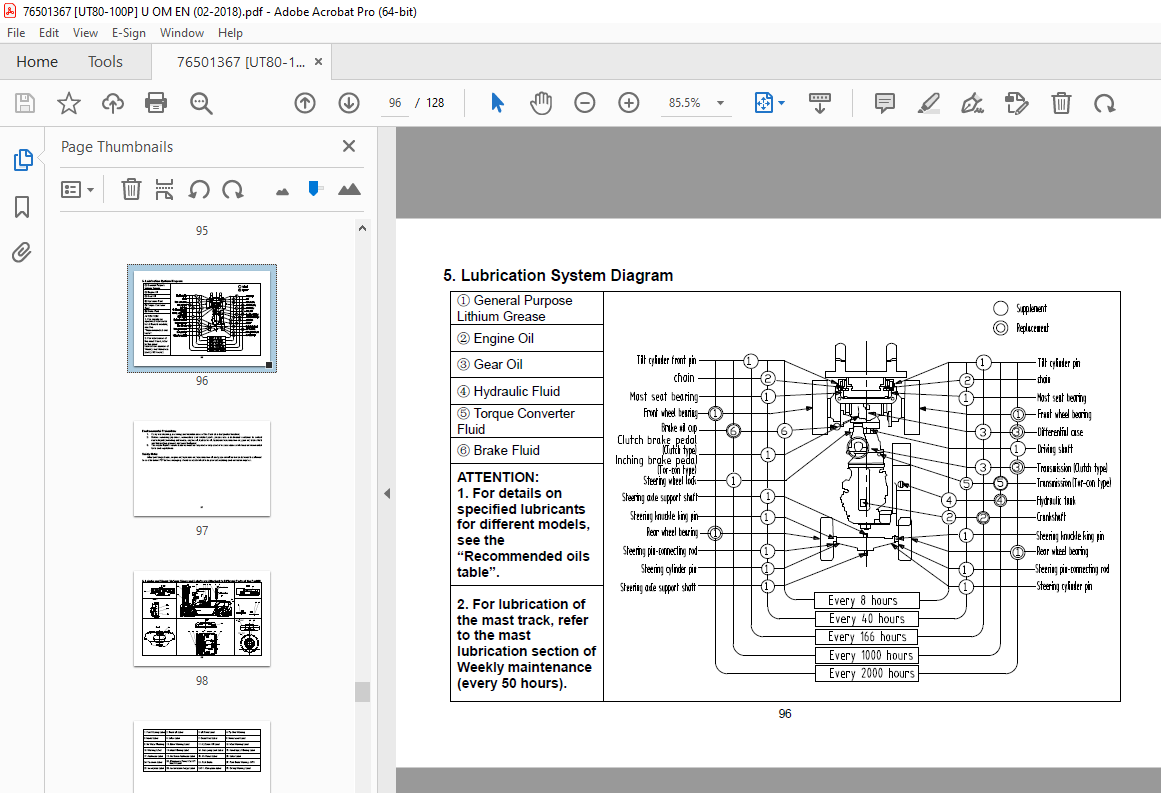1161x793 pixels.
Task: Add the file to starred with star icon
Action: pos(69,103)
